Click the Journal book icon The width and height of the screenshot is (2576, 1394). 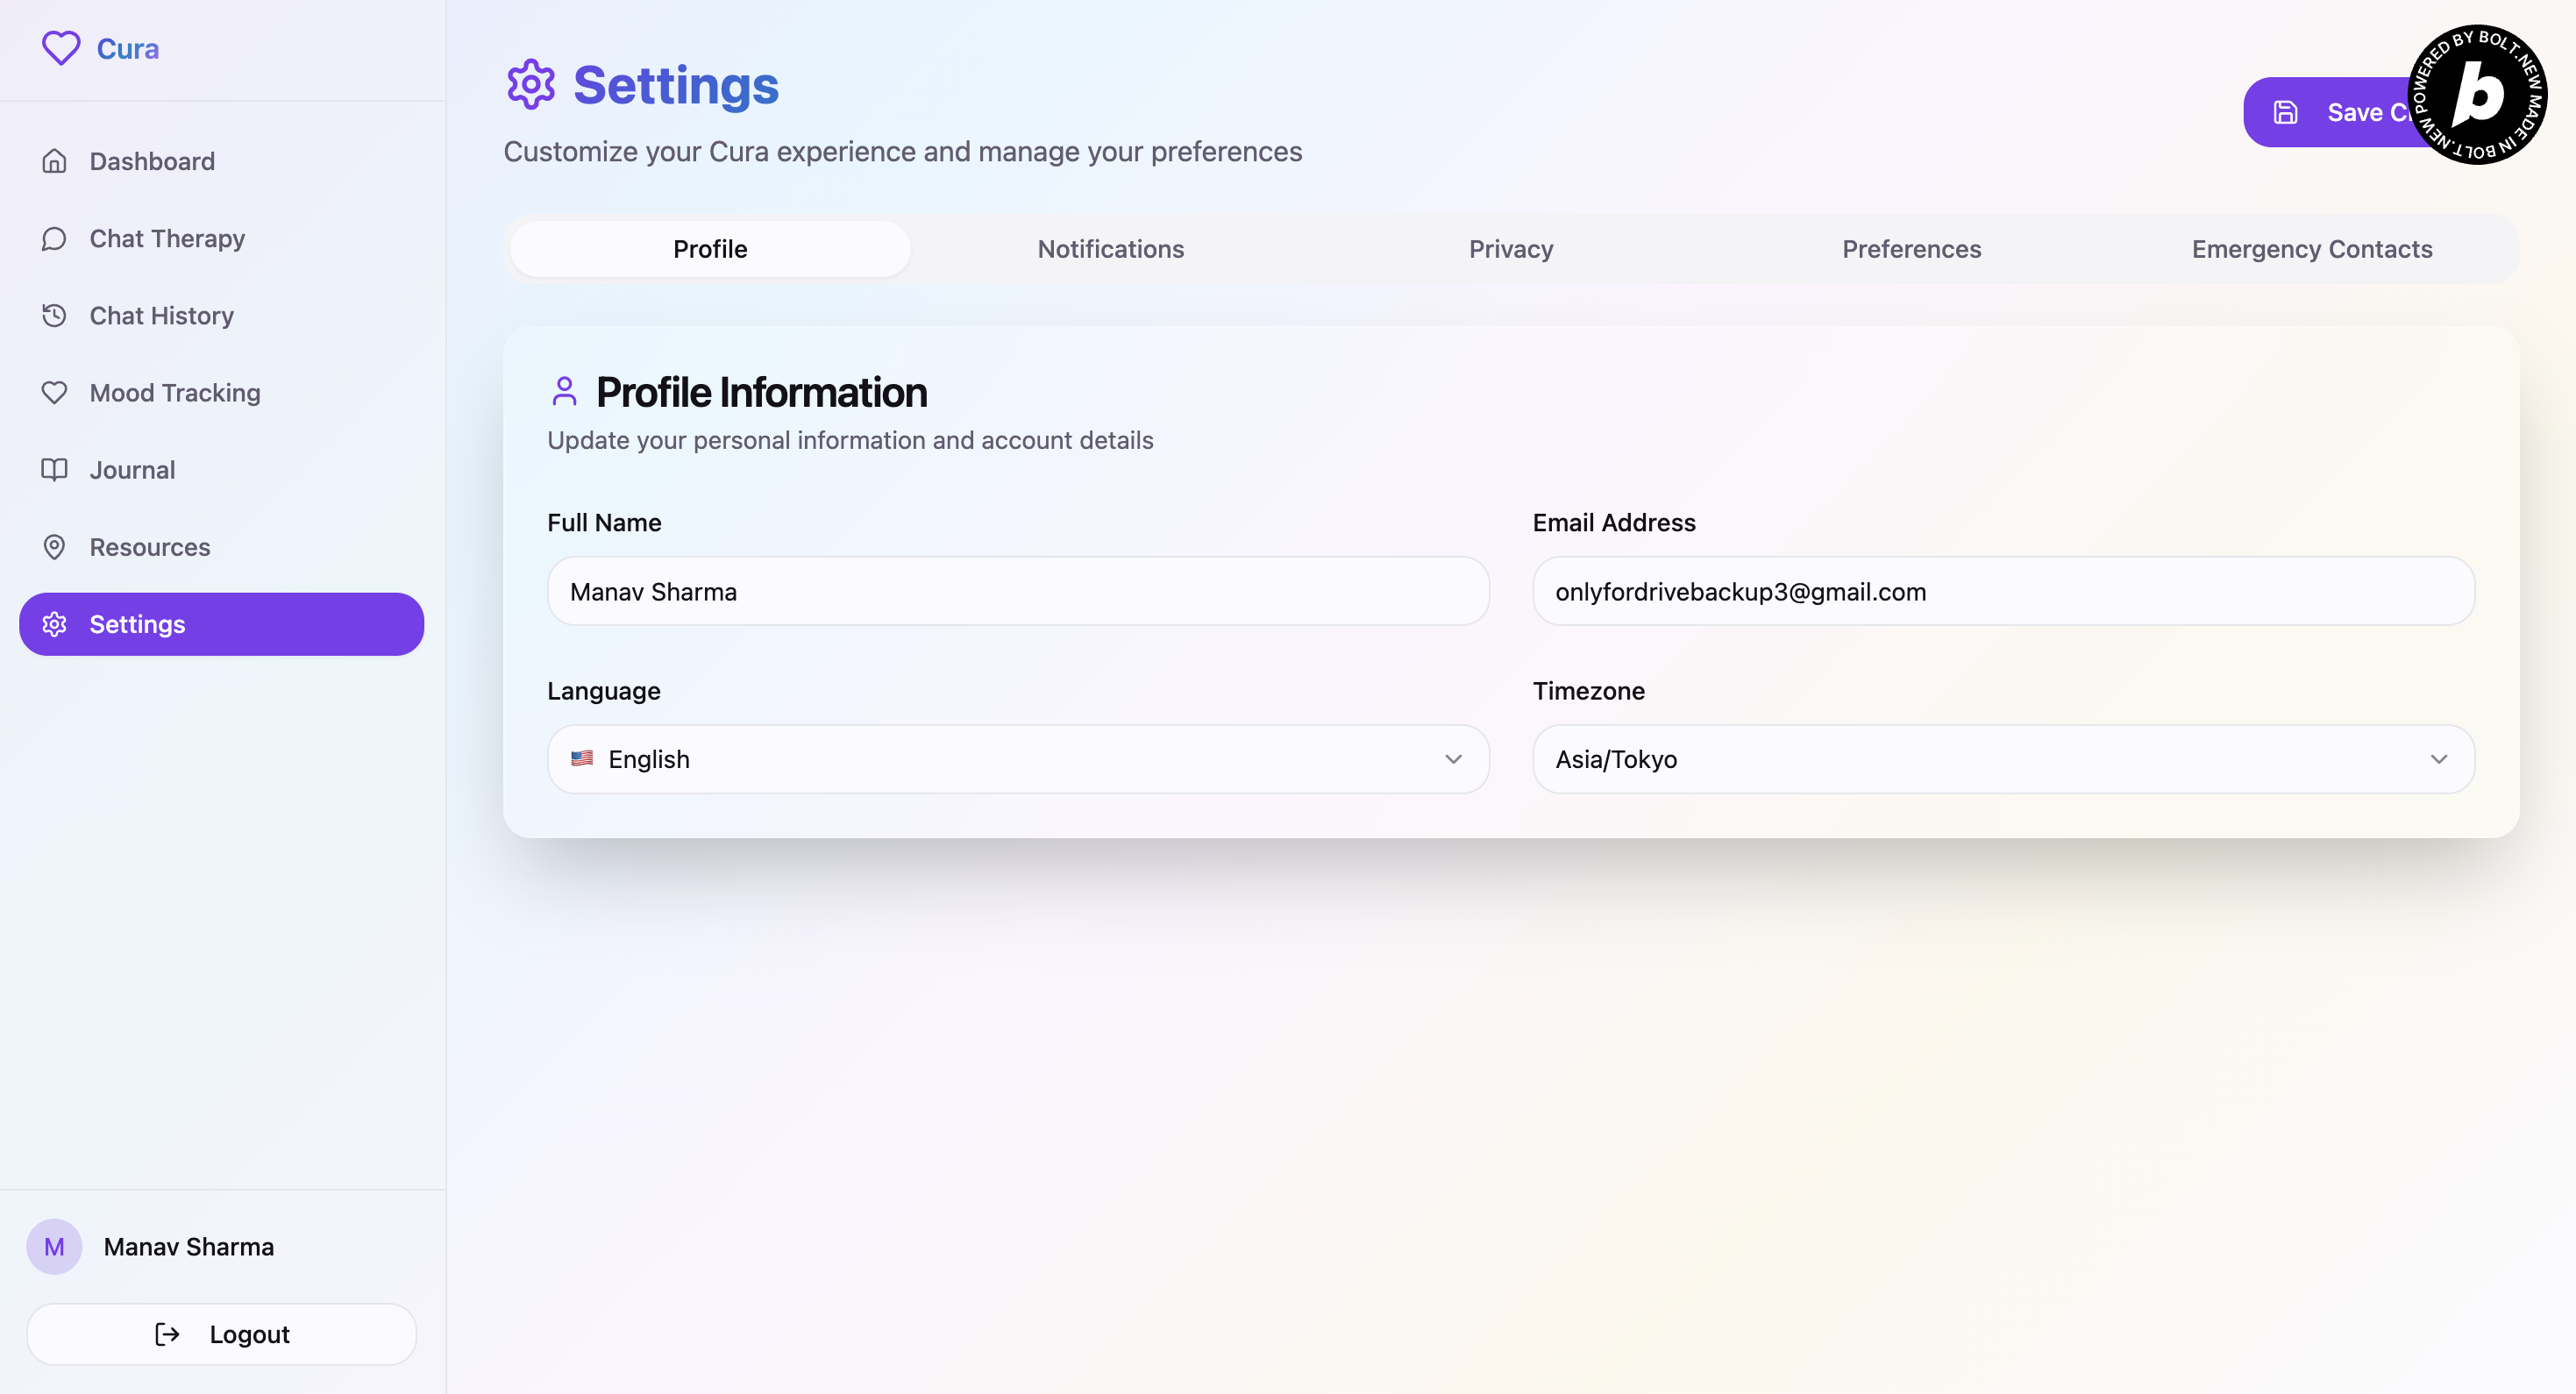[x=54, y=469]
